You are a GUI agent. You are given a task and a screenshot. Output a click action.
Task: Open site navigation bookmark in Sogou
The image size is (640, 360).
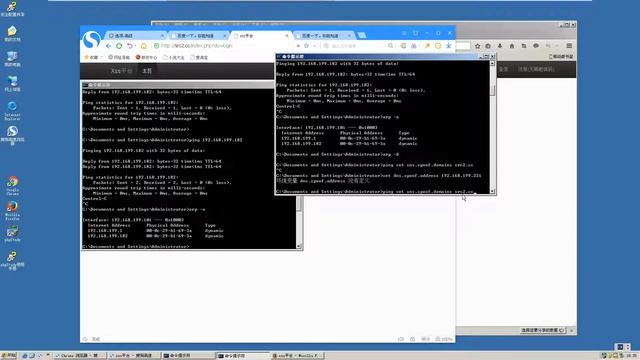coord(119,57)
